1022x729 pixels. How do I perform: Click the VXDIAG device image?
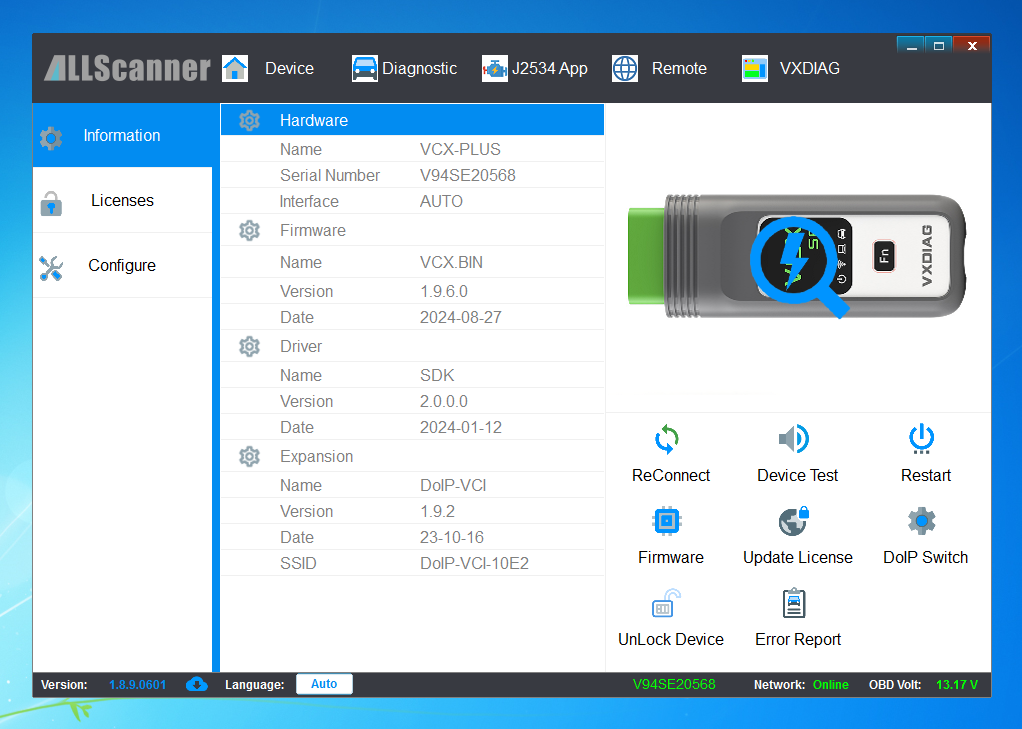(x=798, y=257)
